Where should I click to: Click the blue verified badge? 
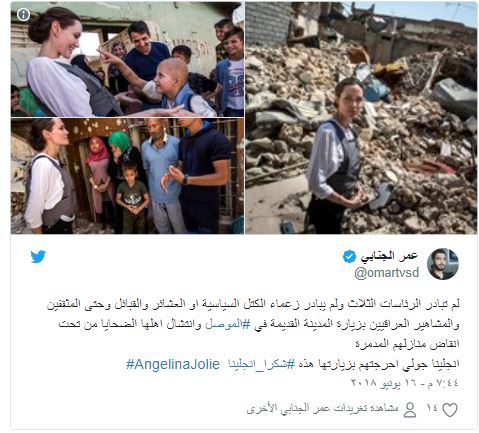pyautogui.click(x=349, y=256)
